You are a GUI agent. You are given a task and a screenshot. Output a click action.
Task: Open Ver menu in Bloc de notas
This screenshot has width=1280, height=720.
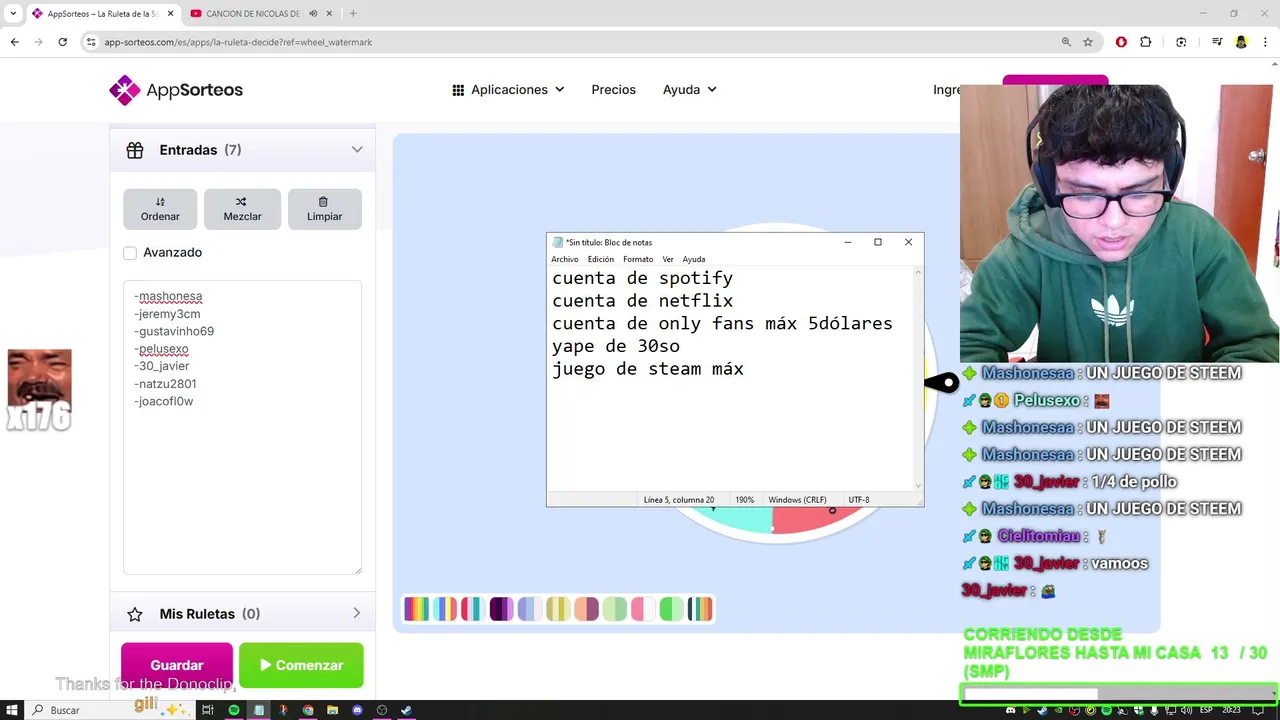[x=668, y=259]
